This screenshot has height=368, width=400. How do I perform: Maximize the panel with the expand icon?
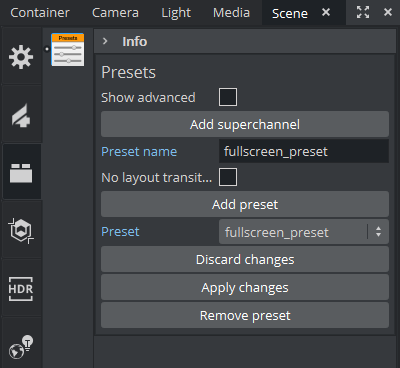click(x=363, y=12)
